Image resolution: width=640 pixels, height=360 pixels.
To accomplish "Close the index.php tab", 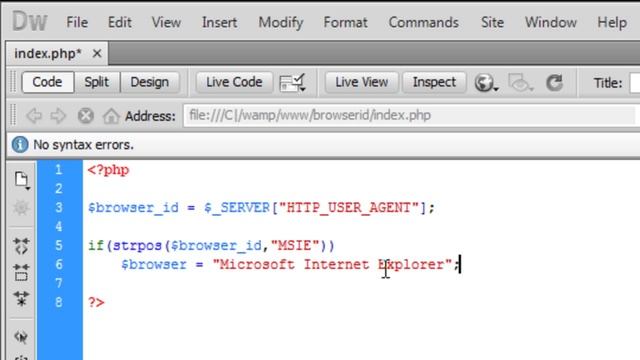I will (97, 53).
